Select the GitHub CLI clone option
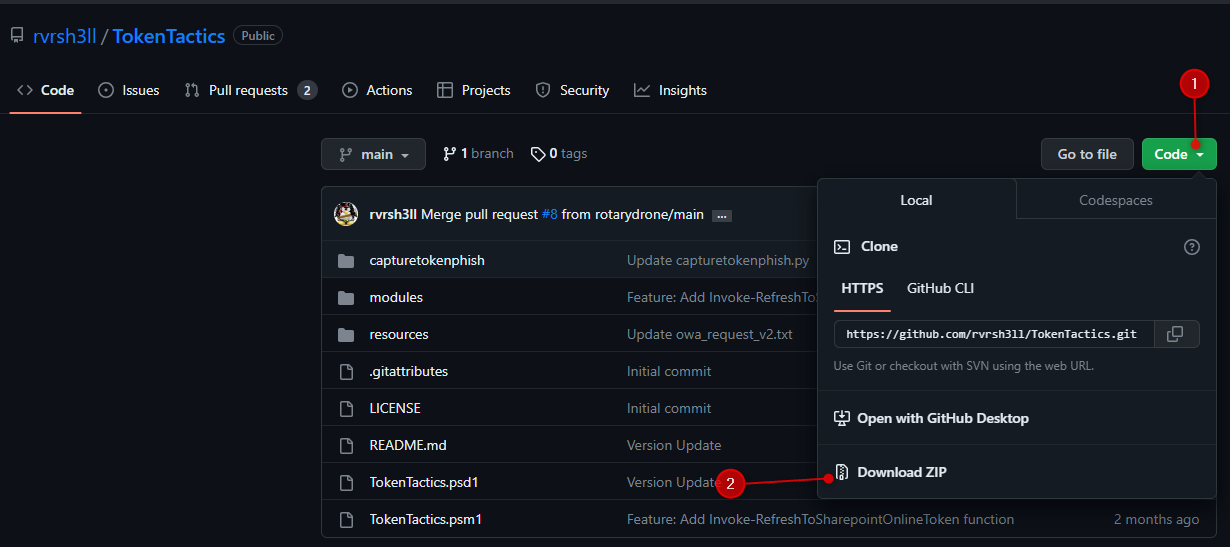Viewport: 1230px width, 547px height. coord(940,288)
